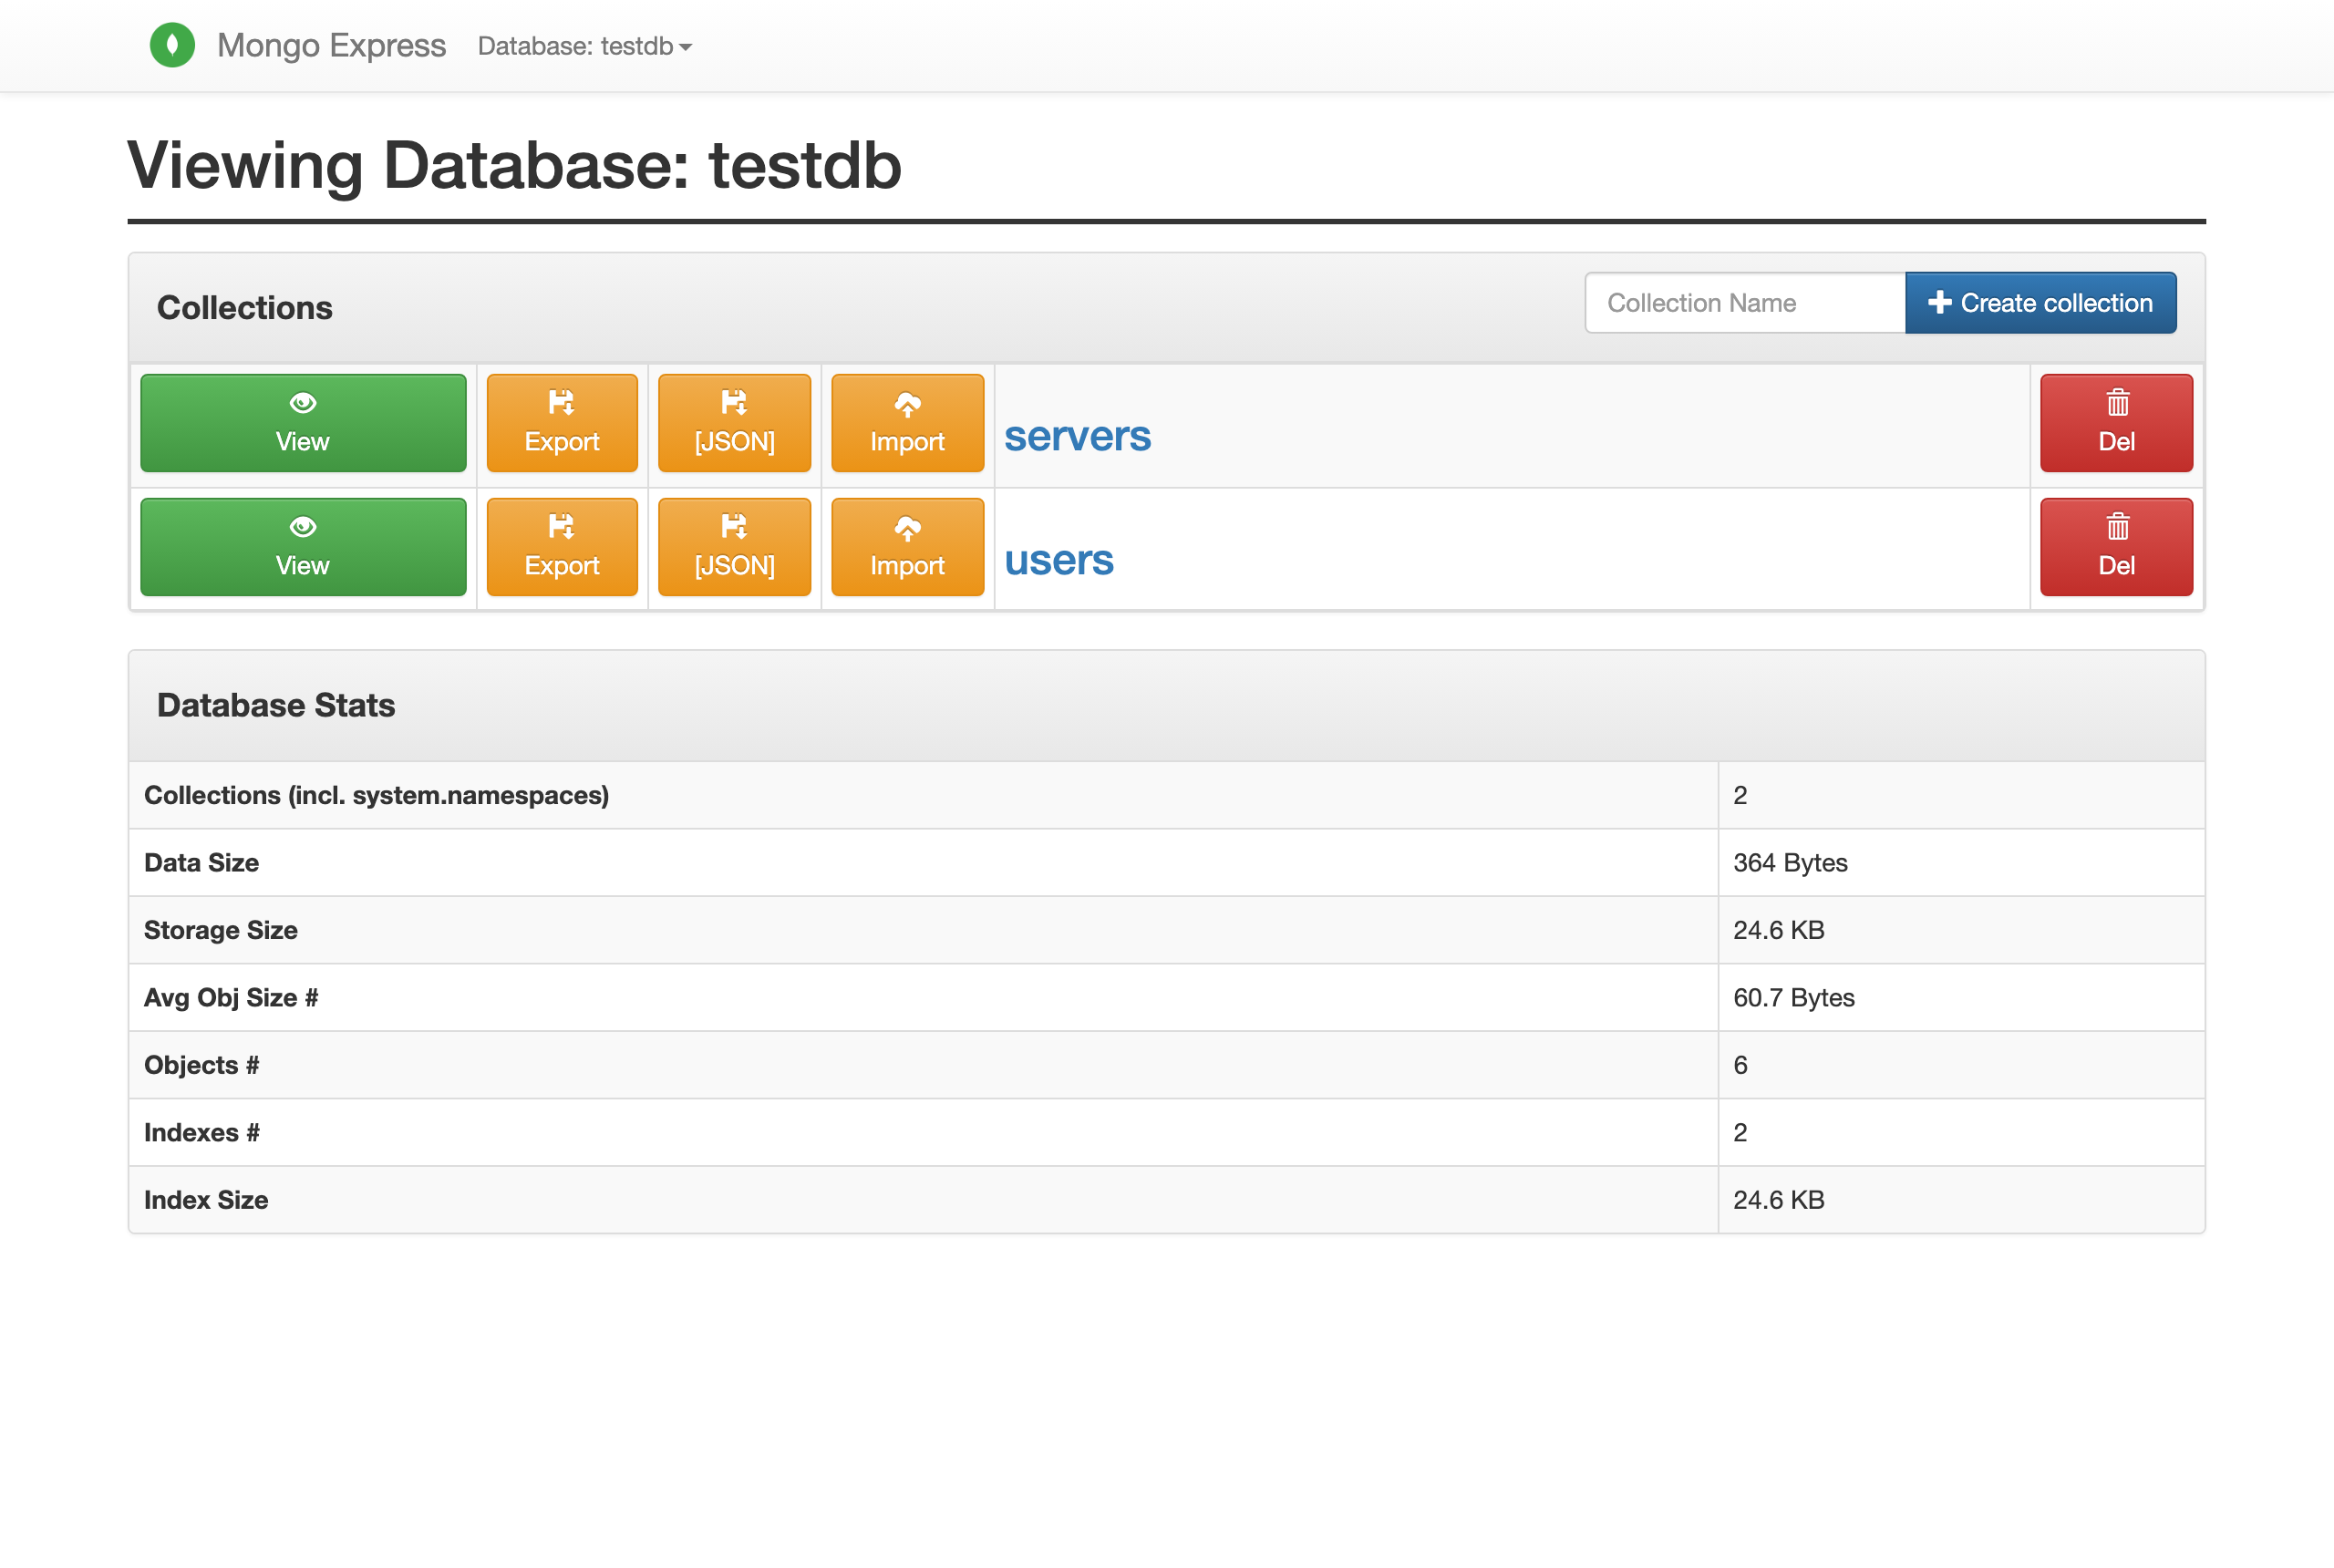Image resolution: width=2334 pixels, height=1568 pixels.
Task: Import into the users collection
Action: point(907,547)
